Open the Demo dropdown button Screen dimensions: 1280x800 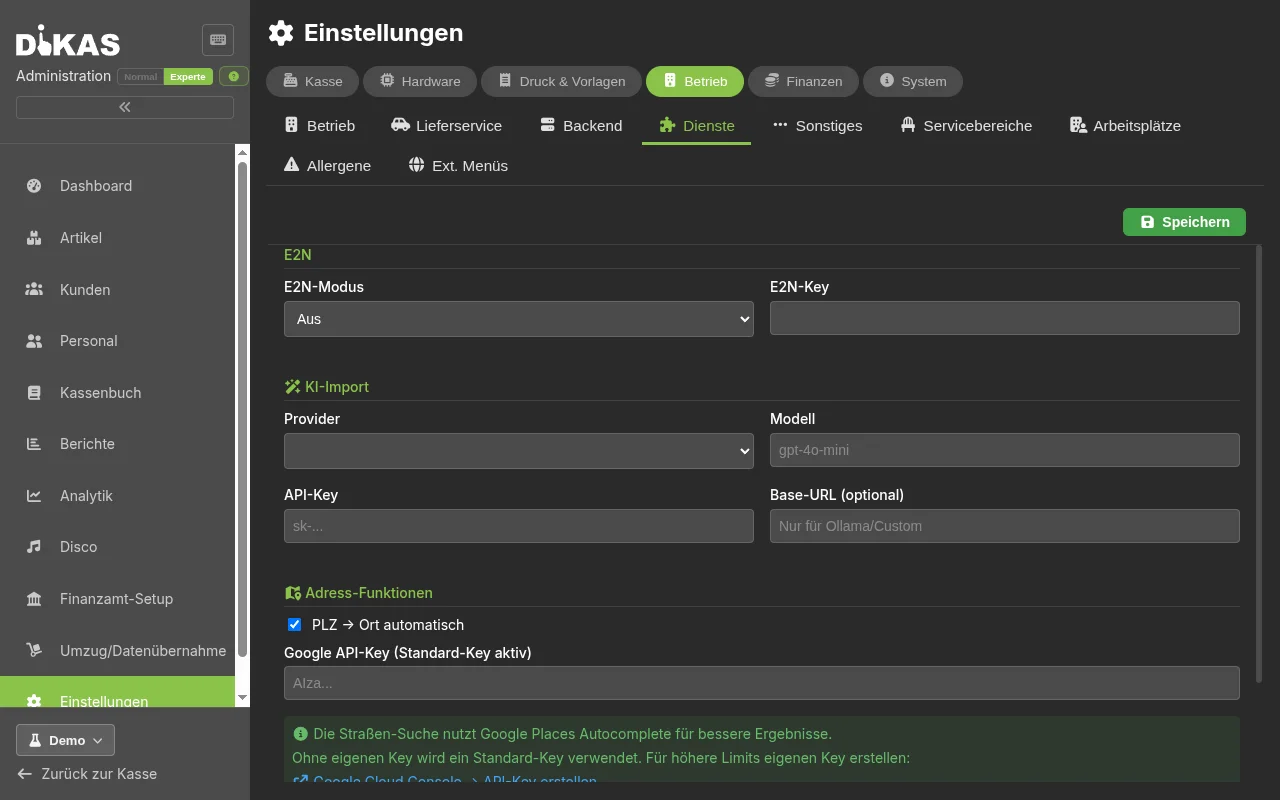click(65, 740)
